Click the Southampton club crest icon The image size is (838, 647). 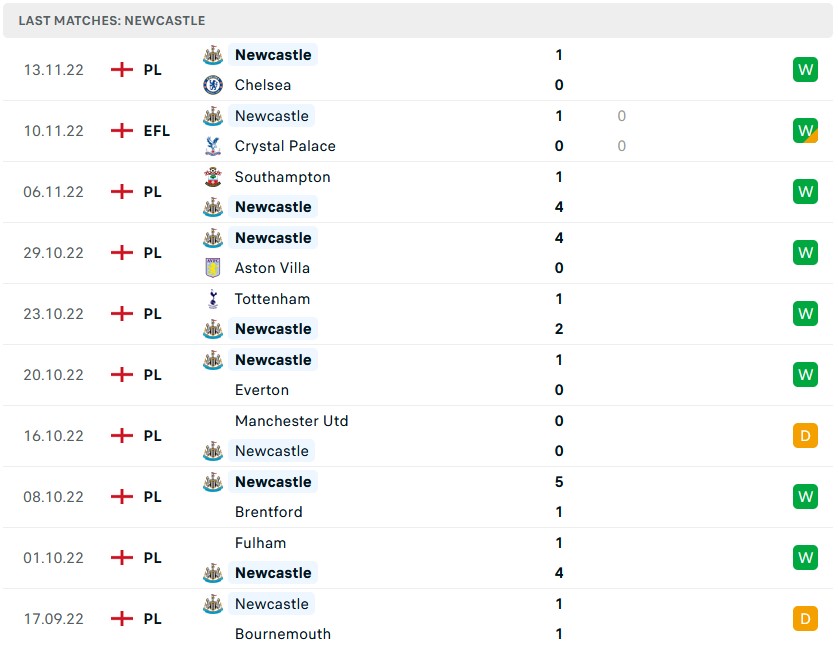click(x=212, y=177)
